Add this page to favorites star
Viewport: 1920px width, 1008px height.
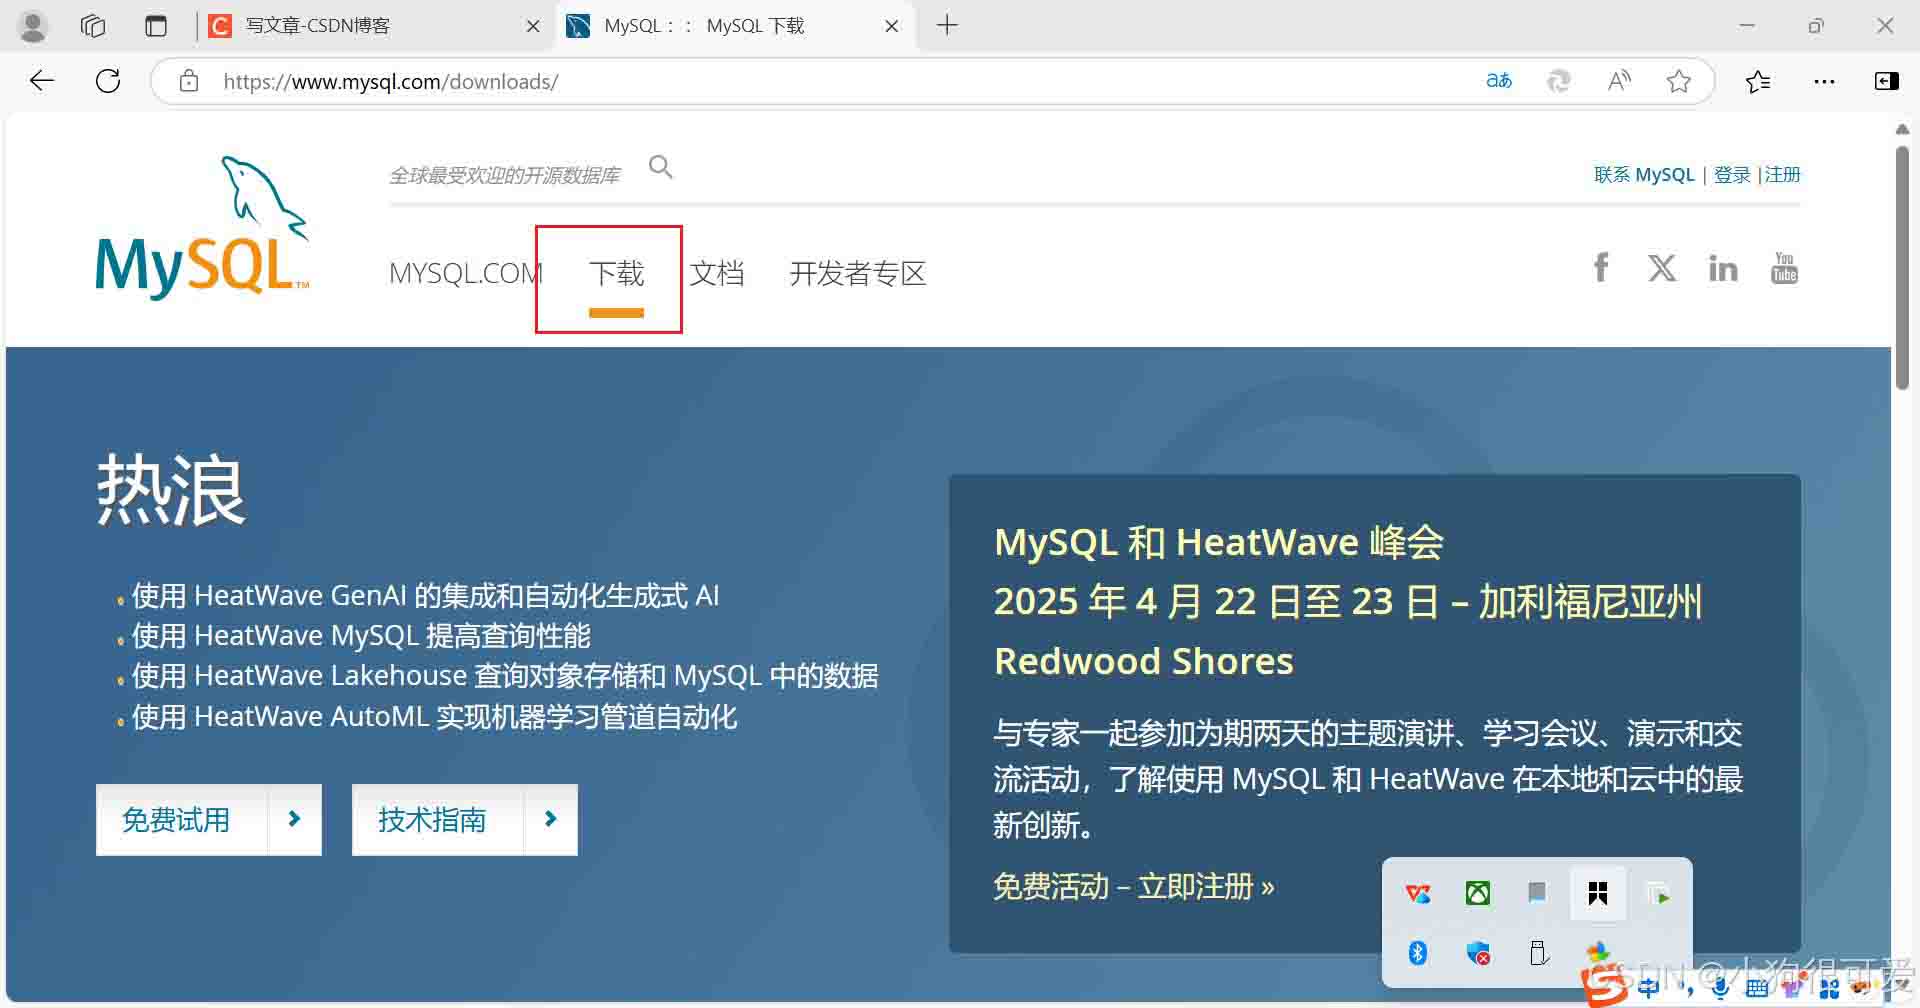click(x=1679, y=81)
